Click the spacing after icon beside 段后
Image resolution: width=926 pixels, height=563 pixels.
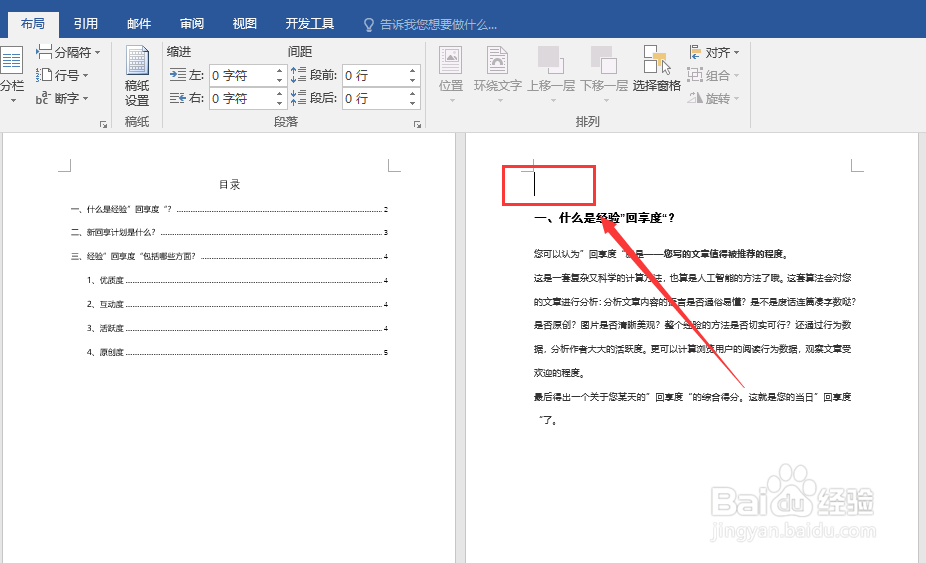(x=298, y=98)
